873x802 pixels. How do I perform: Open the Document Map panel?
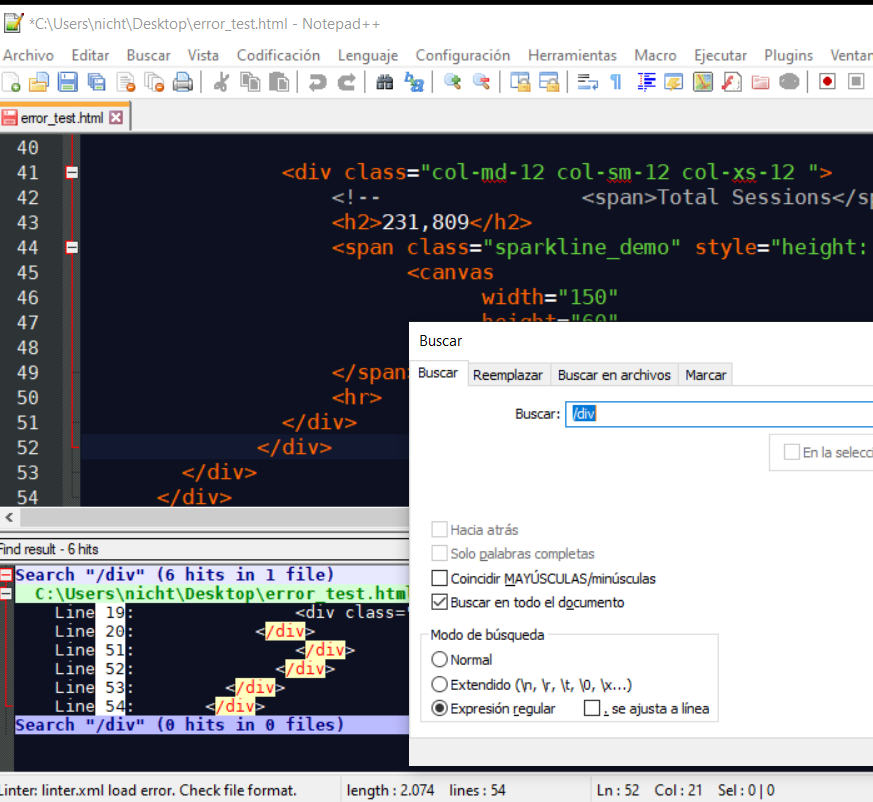(702, 82)
